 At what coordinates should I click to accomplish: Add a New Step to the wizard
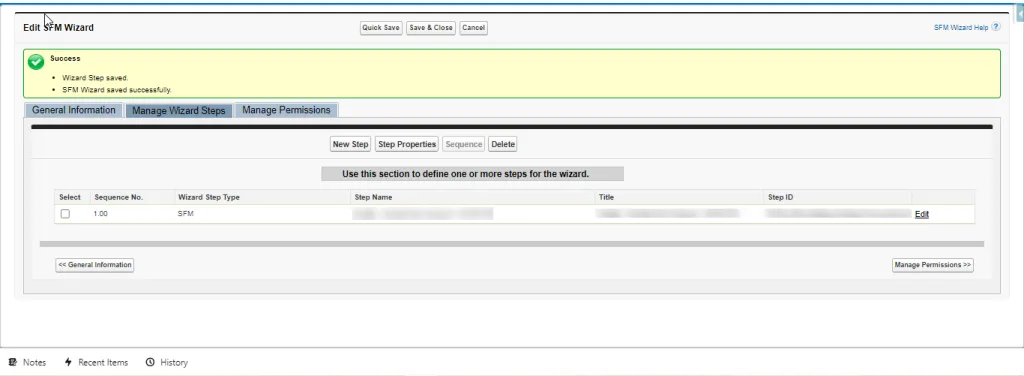[x=351, y=144]
